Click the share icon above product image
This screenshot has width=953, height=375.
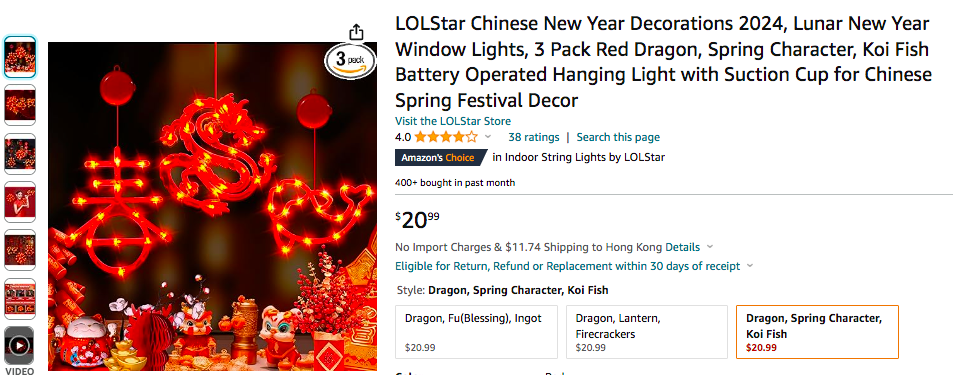tap(356, 32)
